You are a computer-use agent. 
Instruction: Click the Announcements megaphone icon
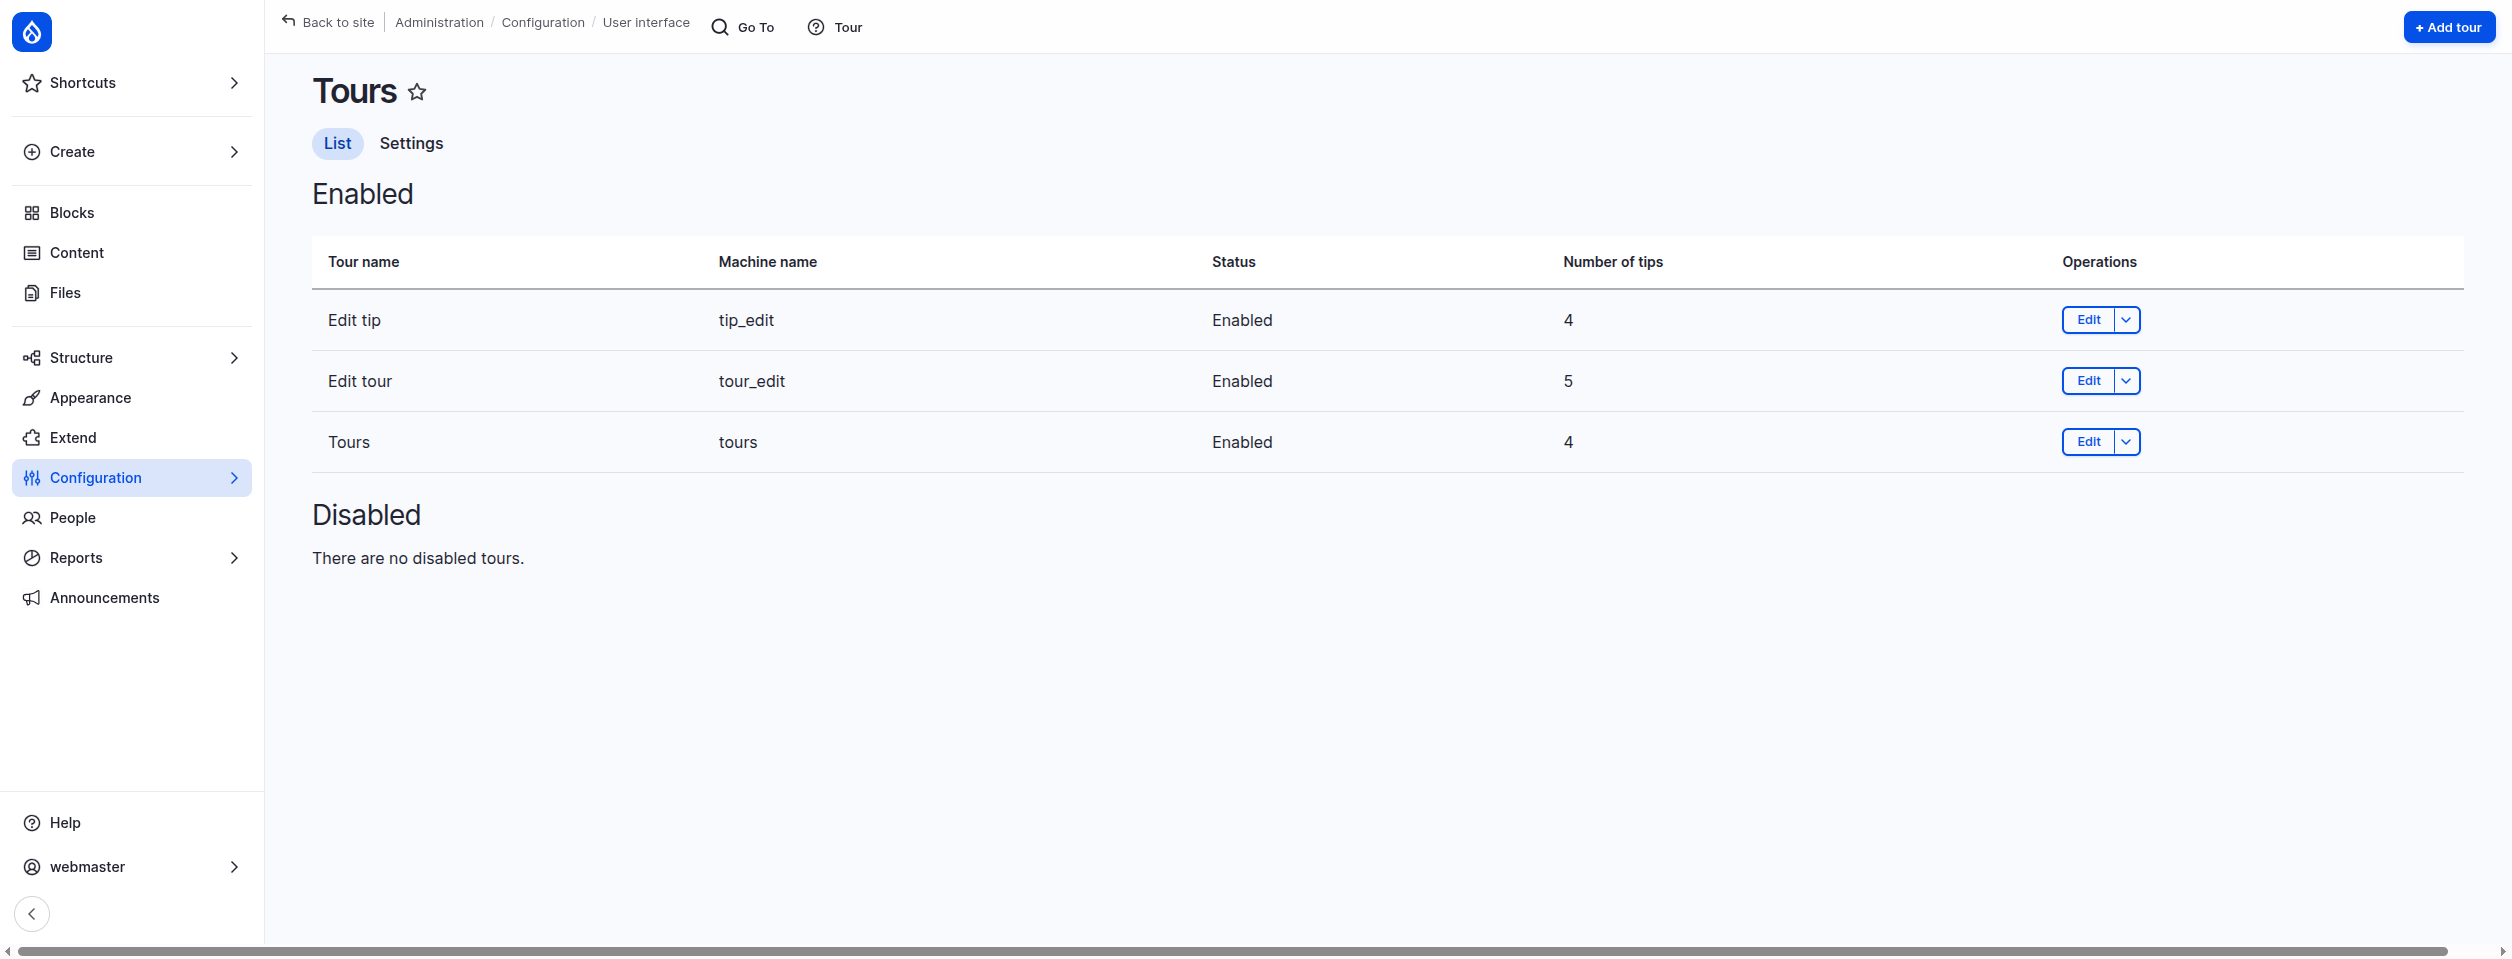pyautogui.click(x=32, y=598)
